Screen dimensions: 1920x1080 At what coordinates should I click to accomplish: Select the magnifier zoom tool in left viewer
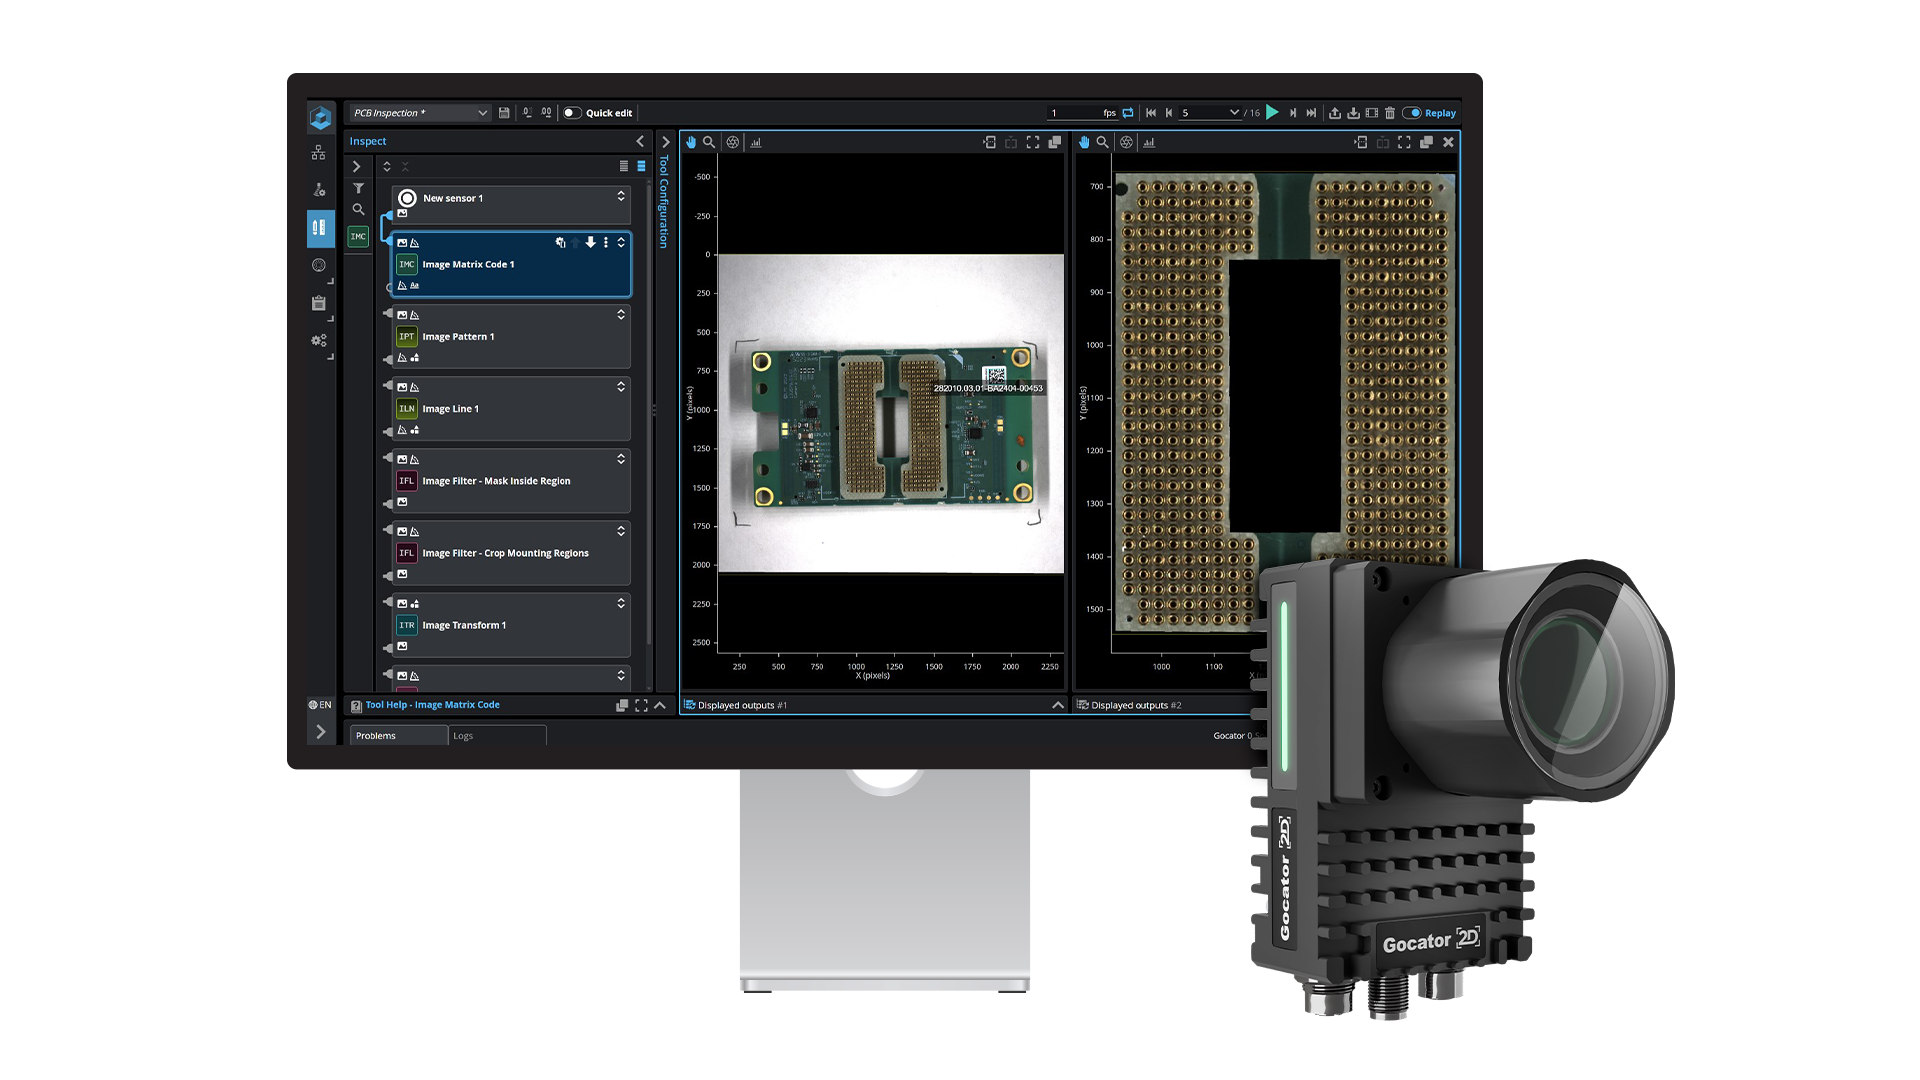[x=709, y=142]
